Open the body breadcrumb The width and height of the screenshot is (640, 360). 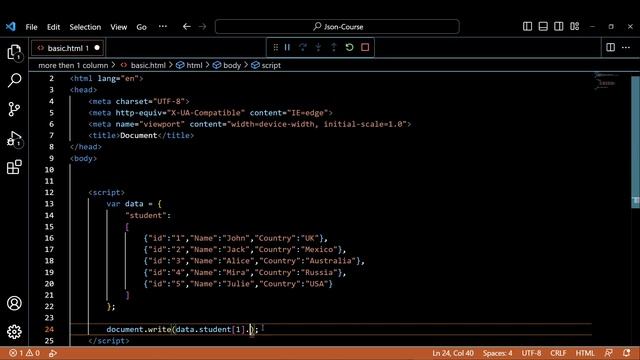(x=227, y=65)
